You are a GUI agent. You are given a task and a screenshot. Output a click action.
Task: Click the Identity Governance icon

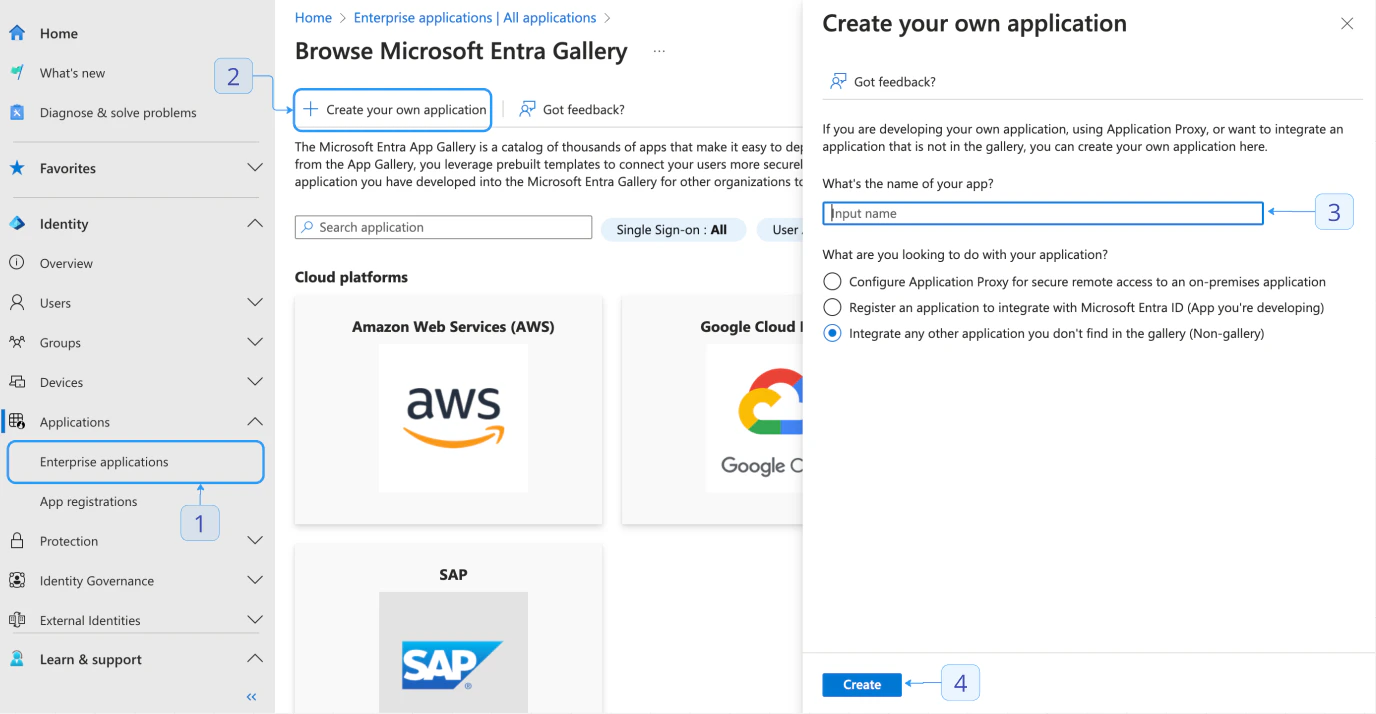17,580
